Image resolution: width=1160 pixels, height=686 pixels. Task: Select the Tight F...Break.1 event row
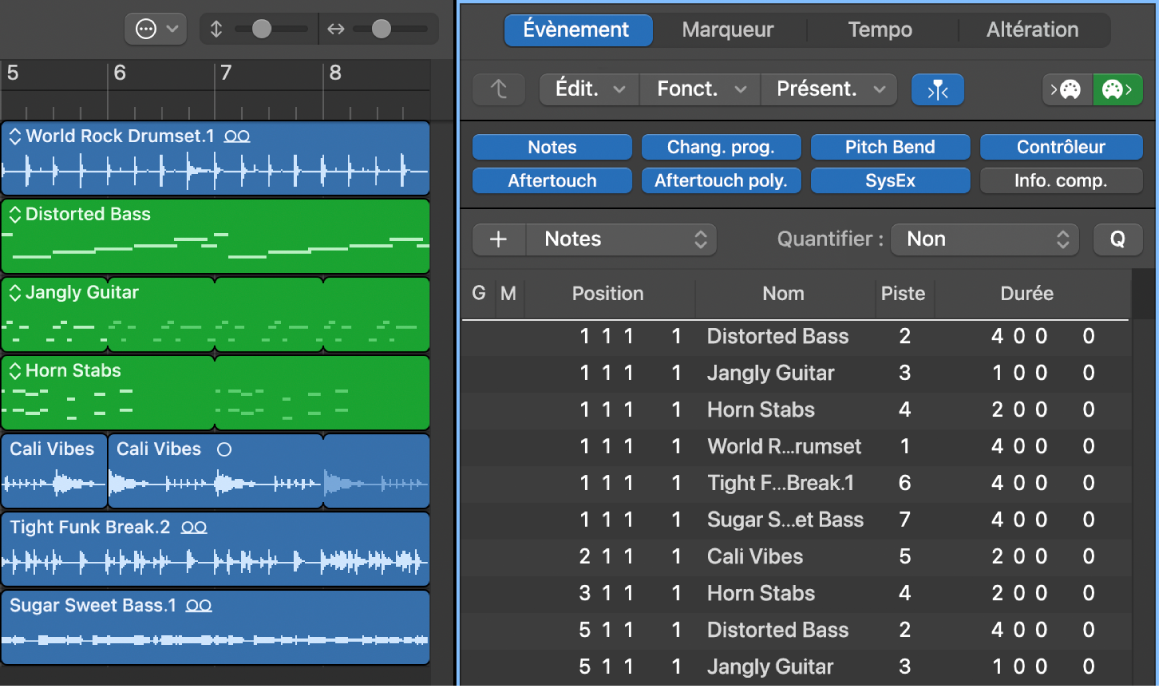(796, 483)
